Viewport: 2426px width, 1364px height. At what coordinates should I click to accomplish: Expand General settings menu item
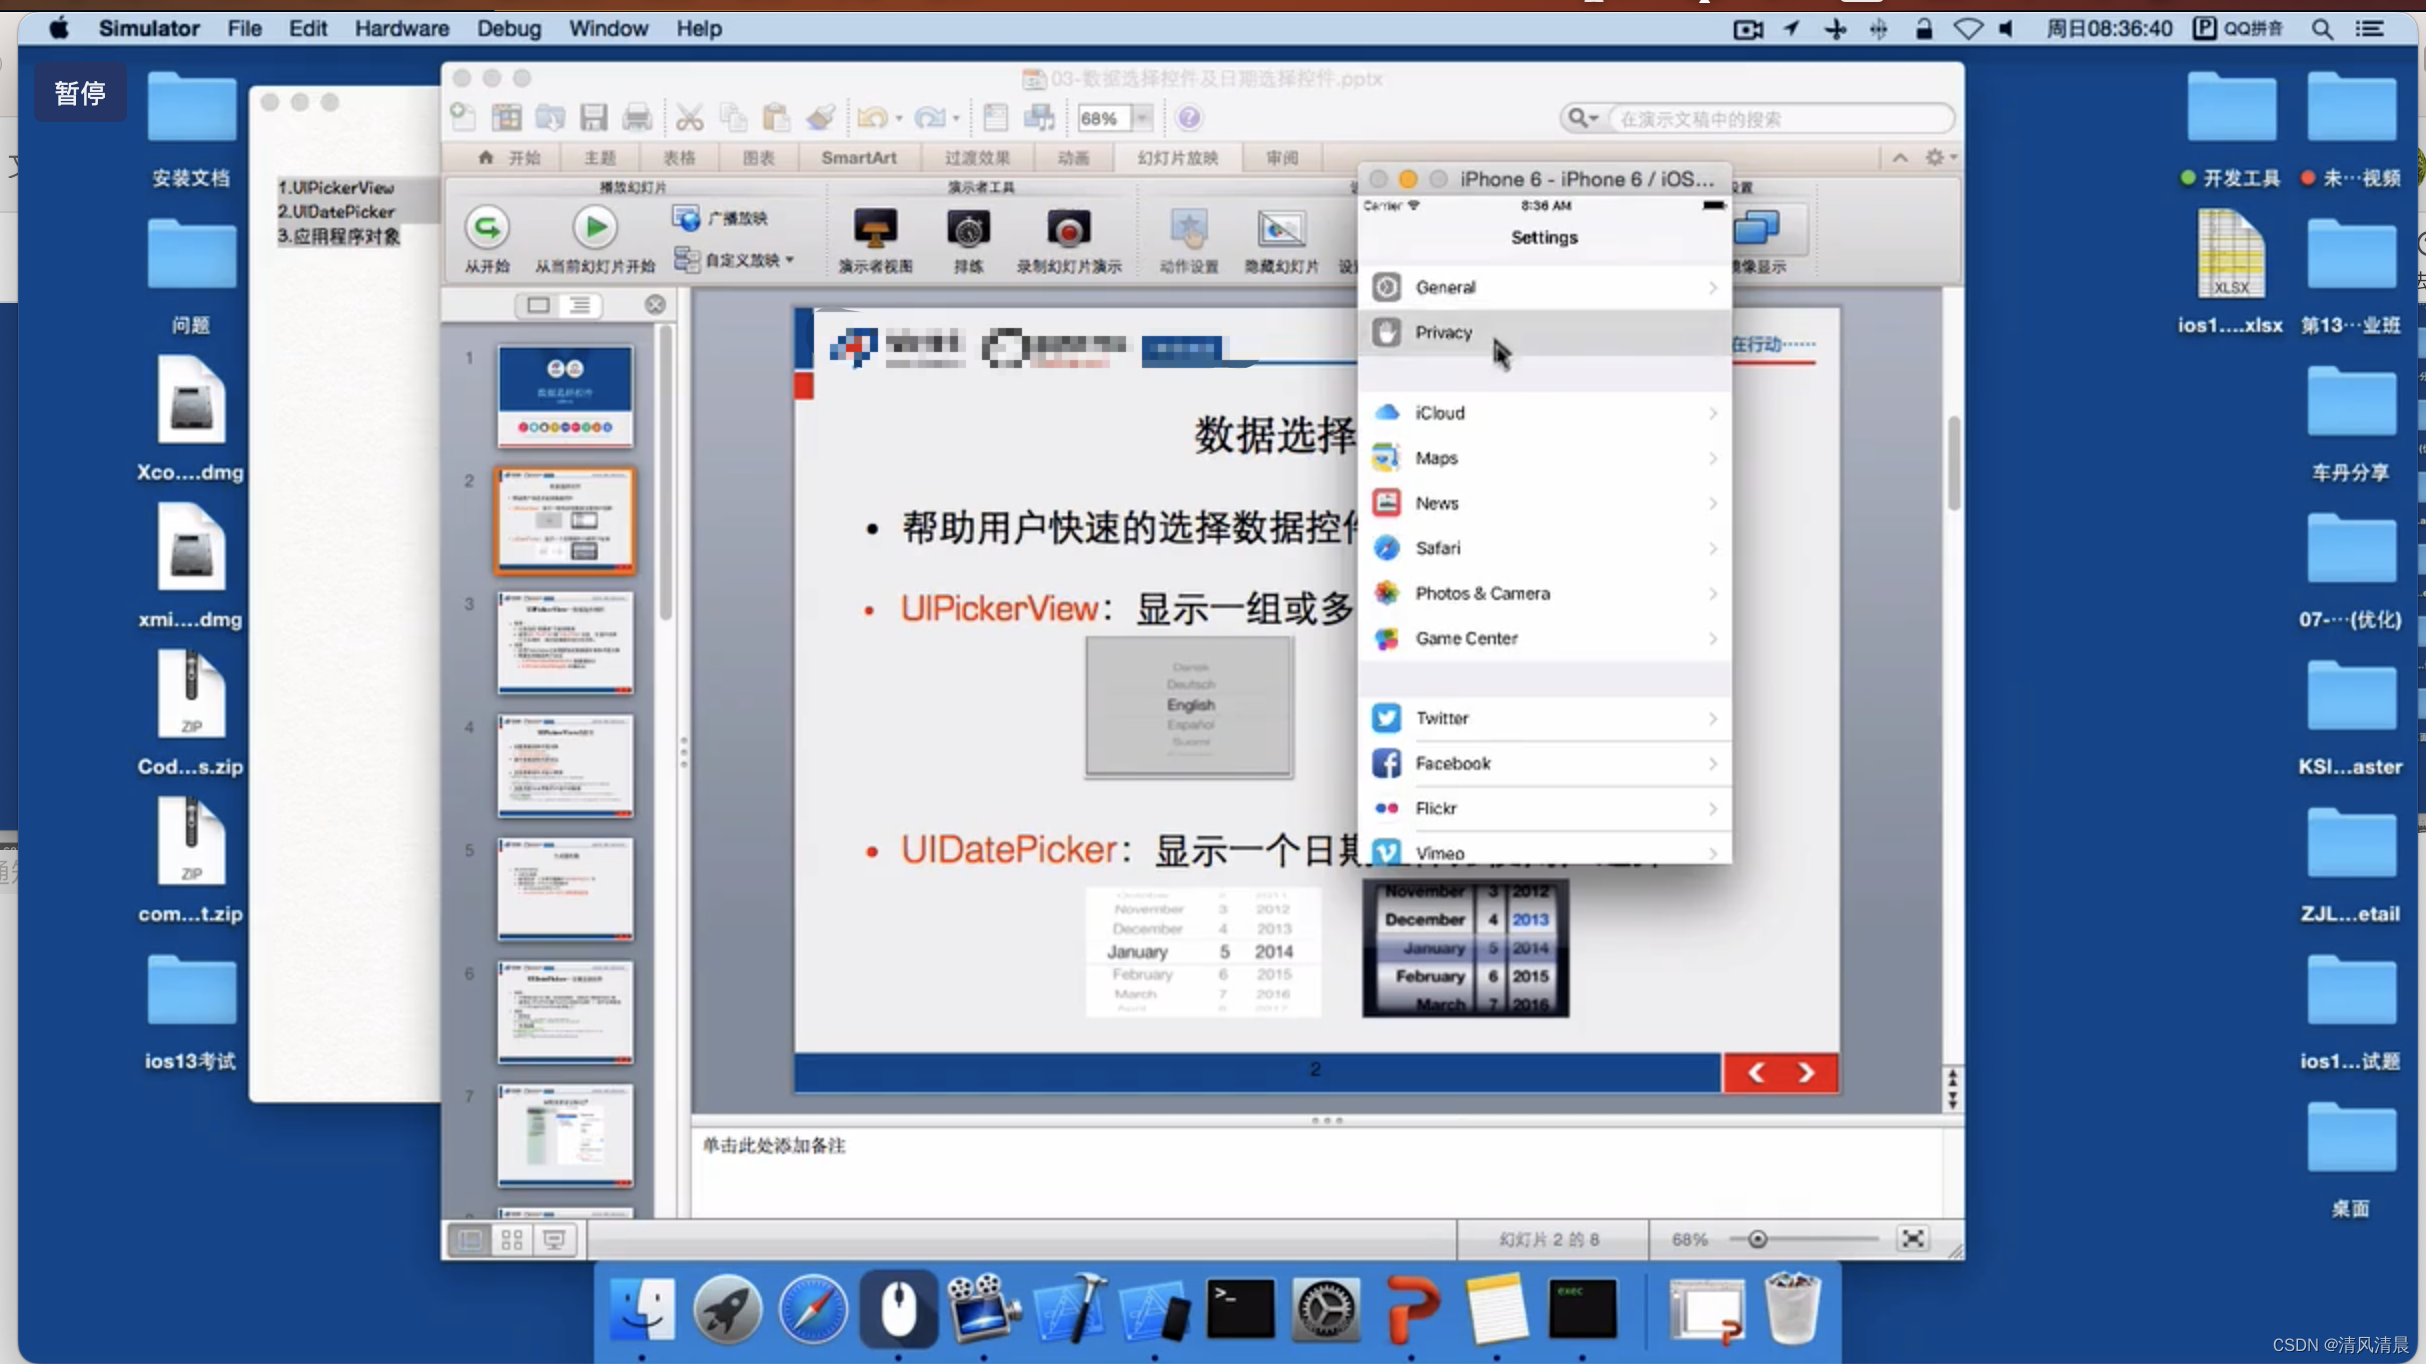(x=1545, y=286)
